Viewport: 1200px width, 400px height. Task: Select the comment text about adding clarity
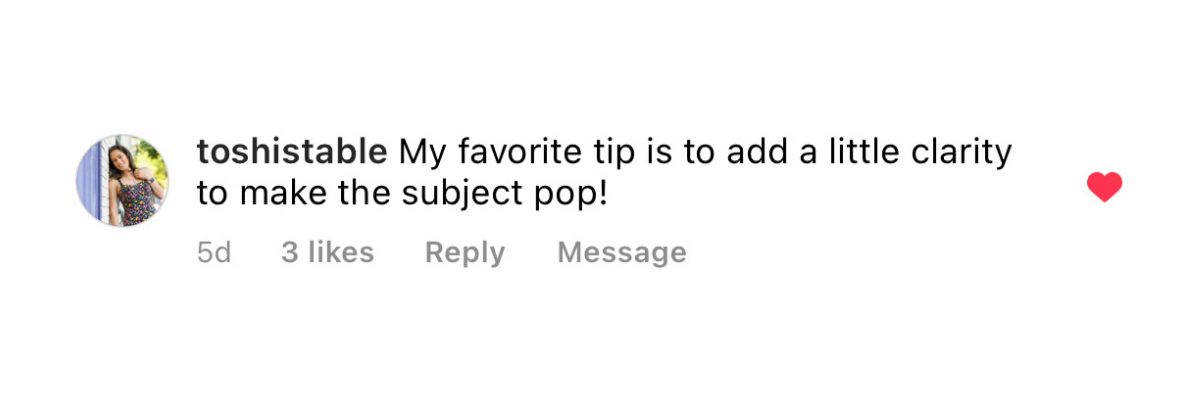[605, 173]
